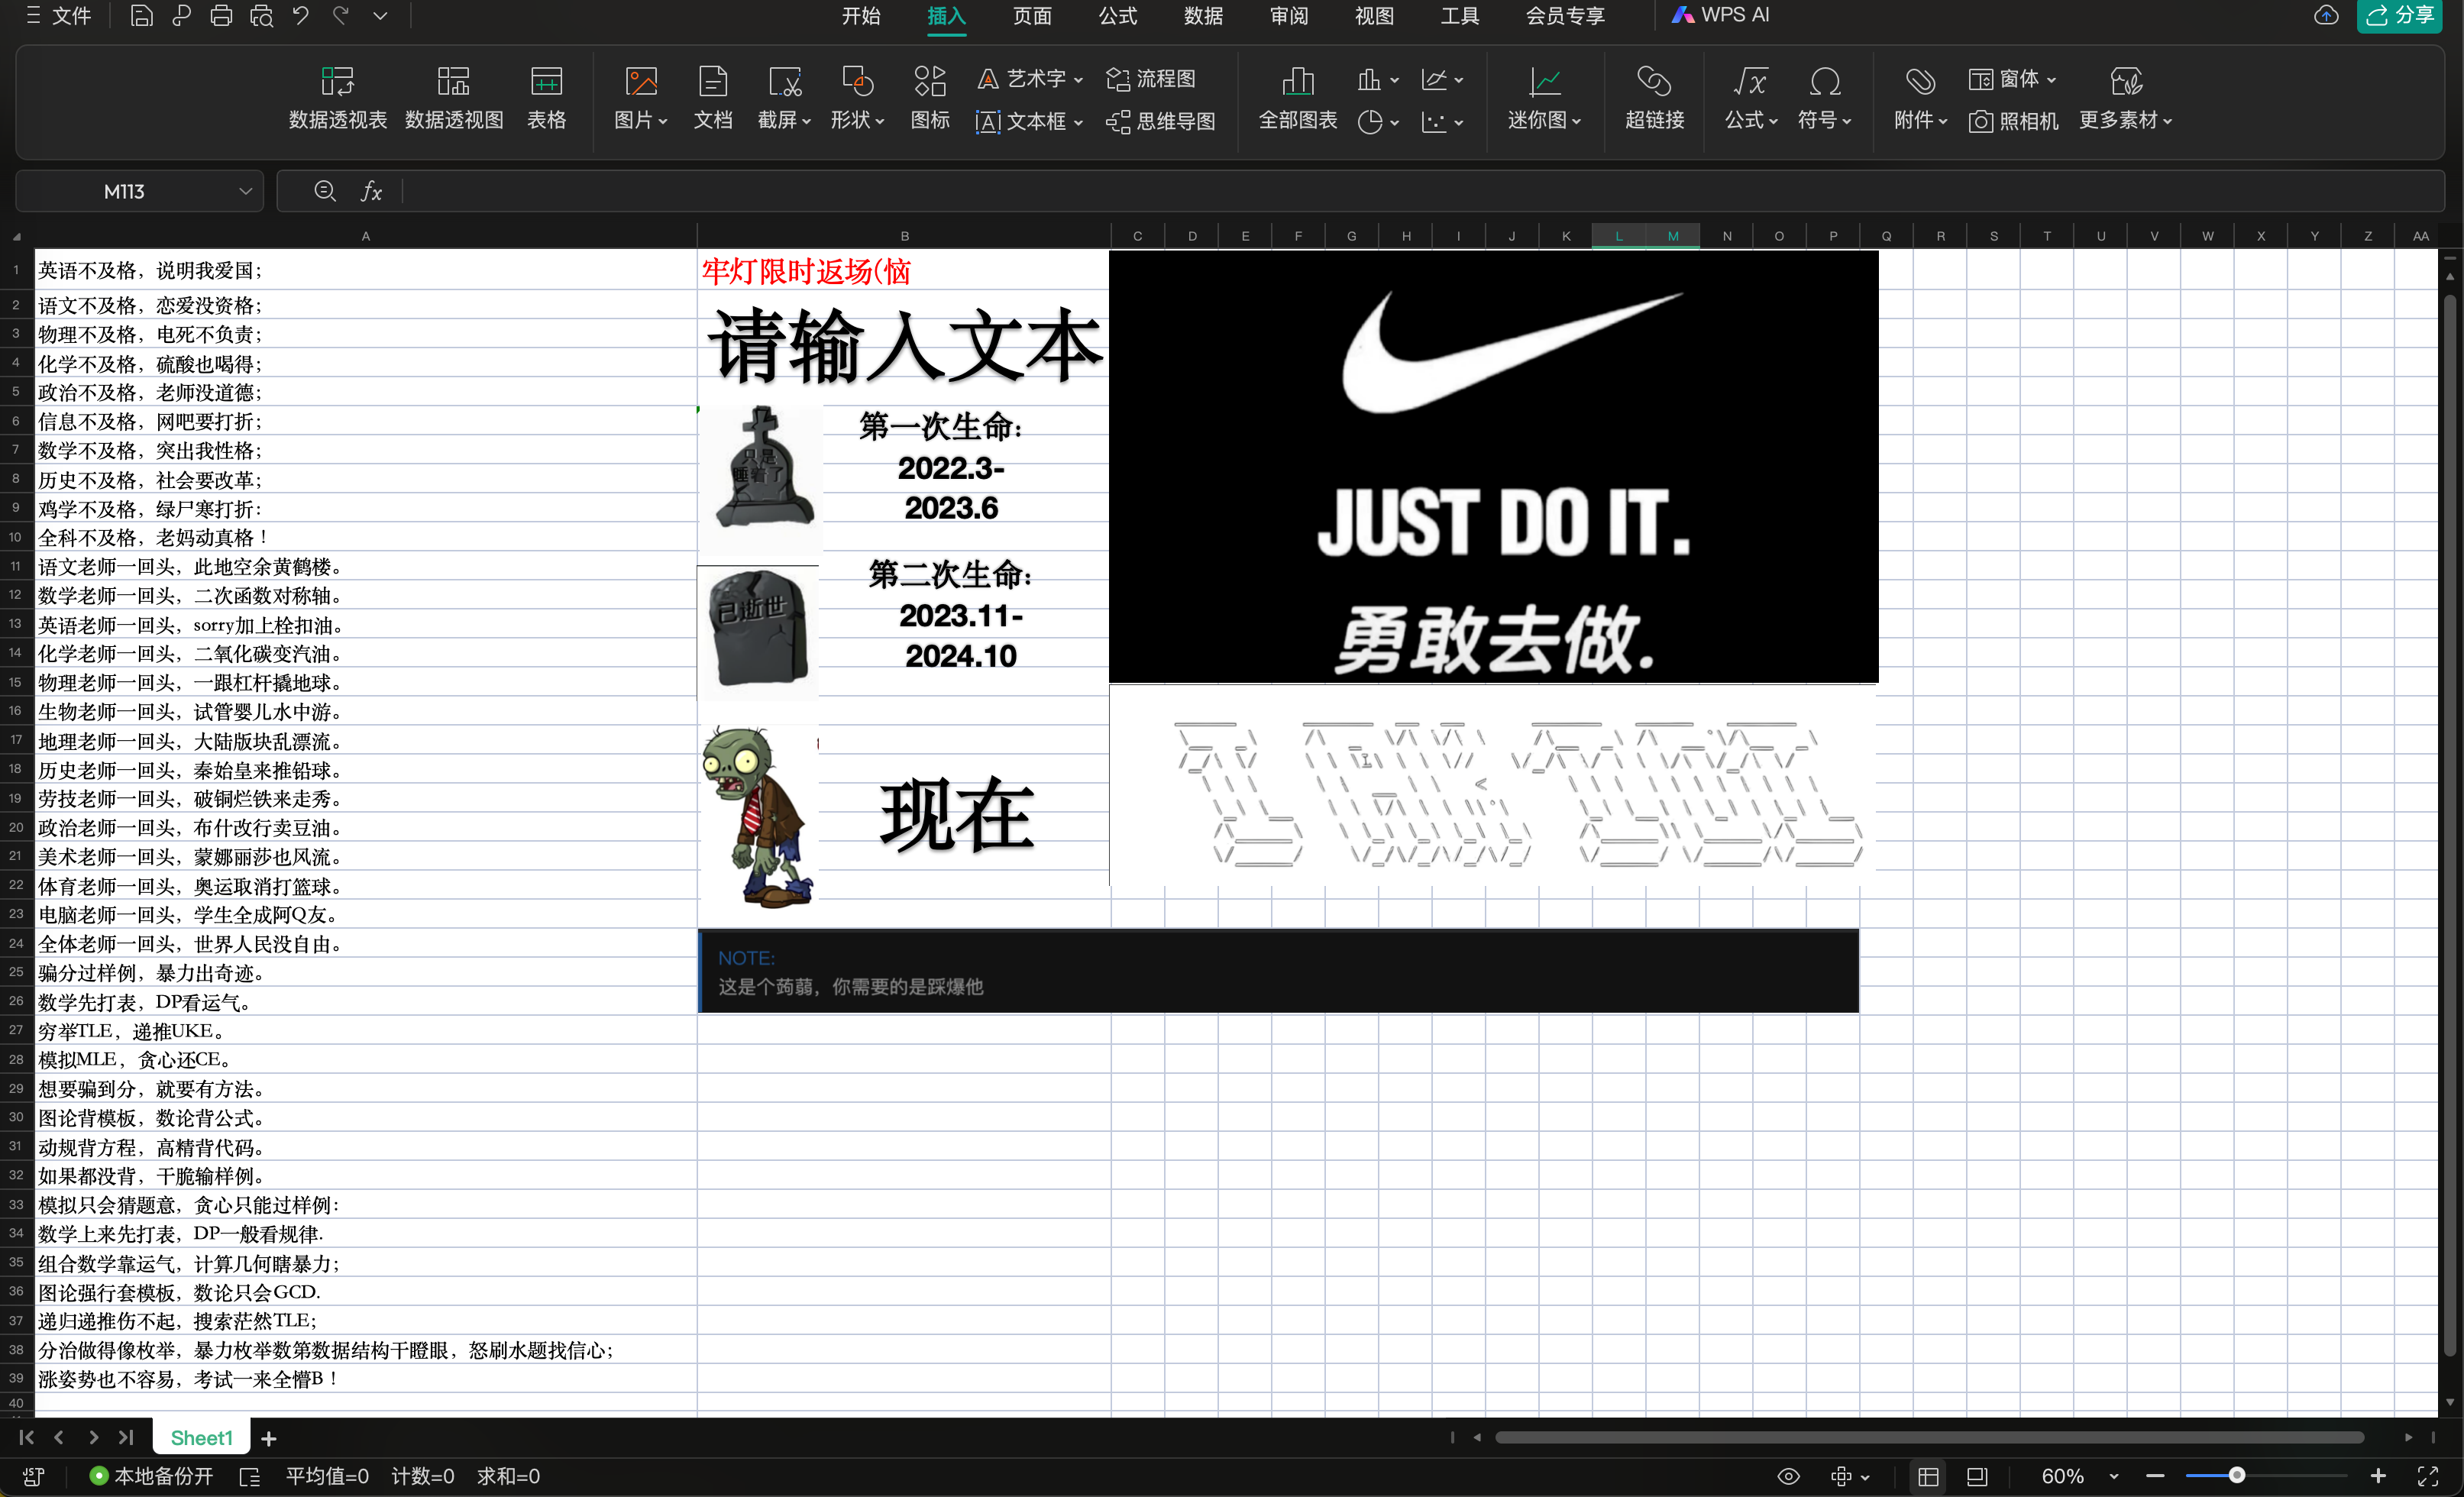
Task: Click the formula bar input field
Action: (x=1423, y=191)
